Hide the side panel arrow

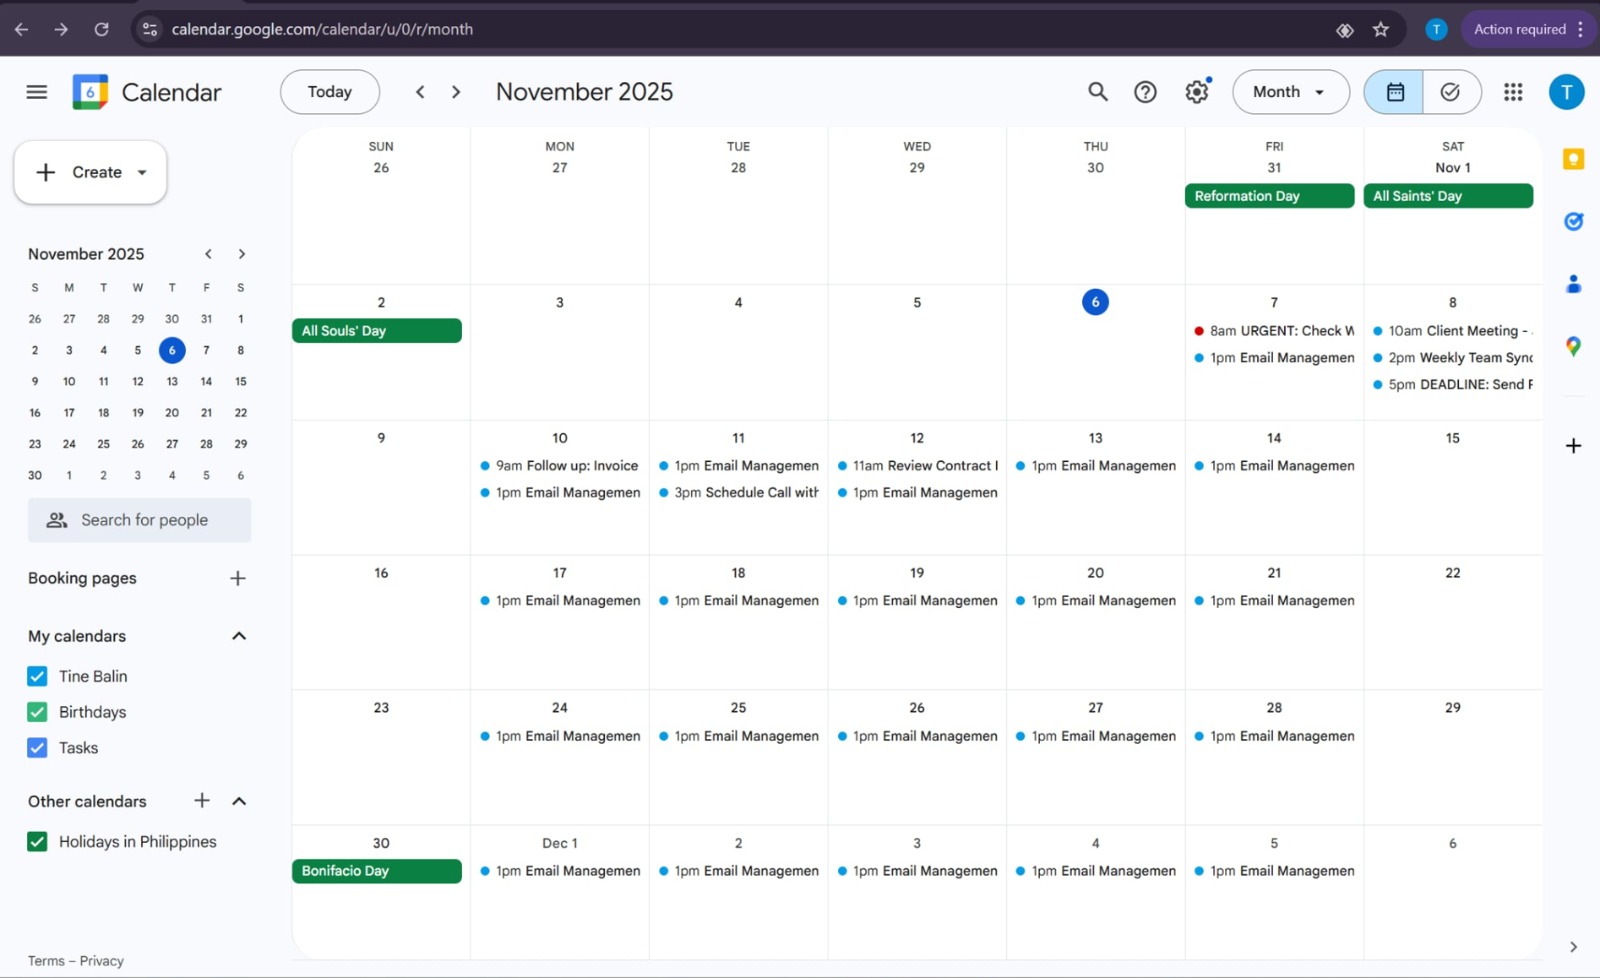(1573, 947)
